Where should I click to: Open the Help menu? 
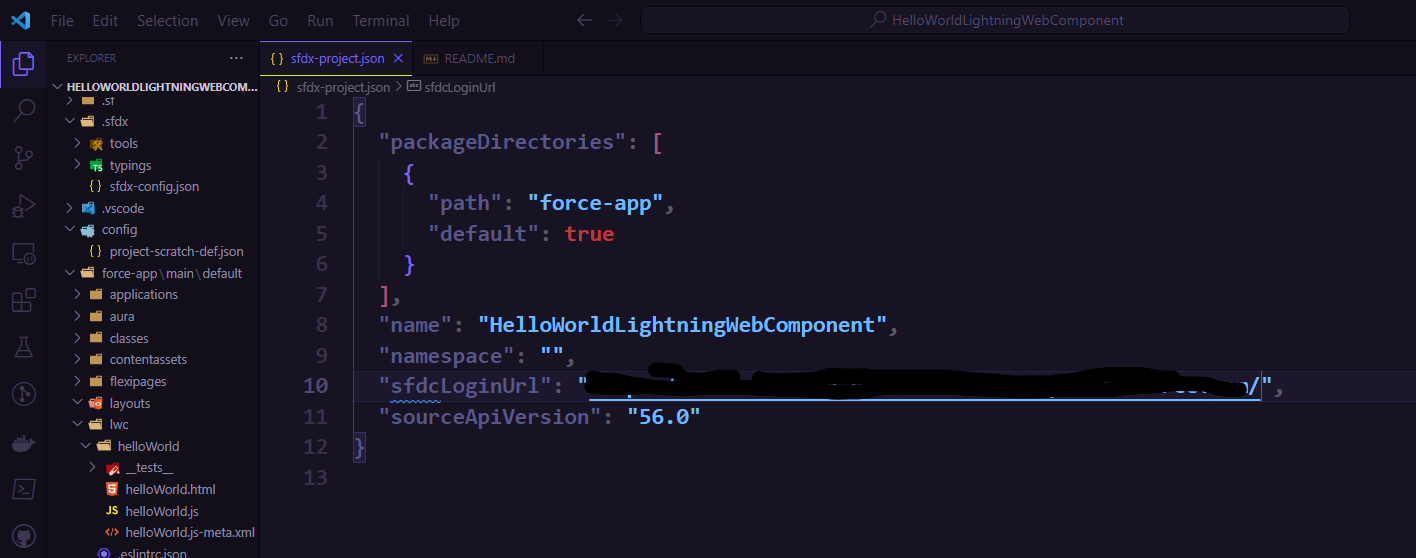444,20
